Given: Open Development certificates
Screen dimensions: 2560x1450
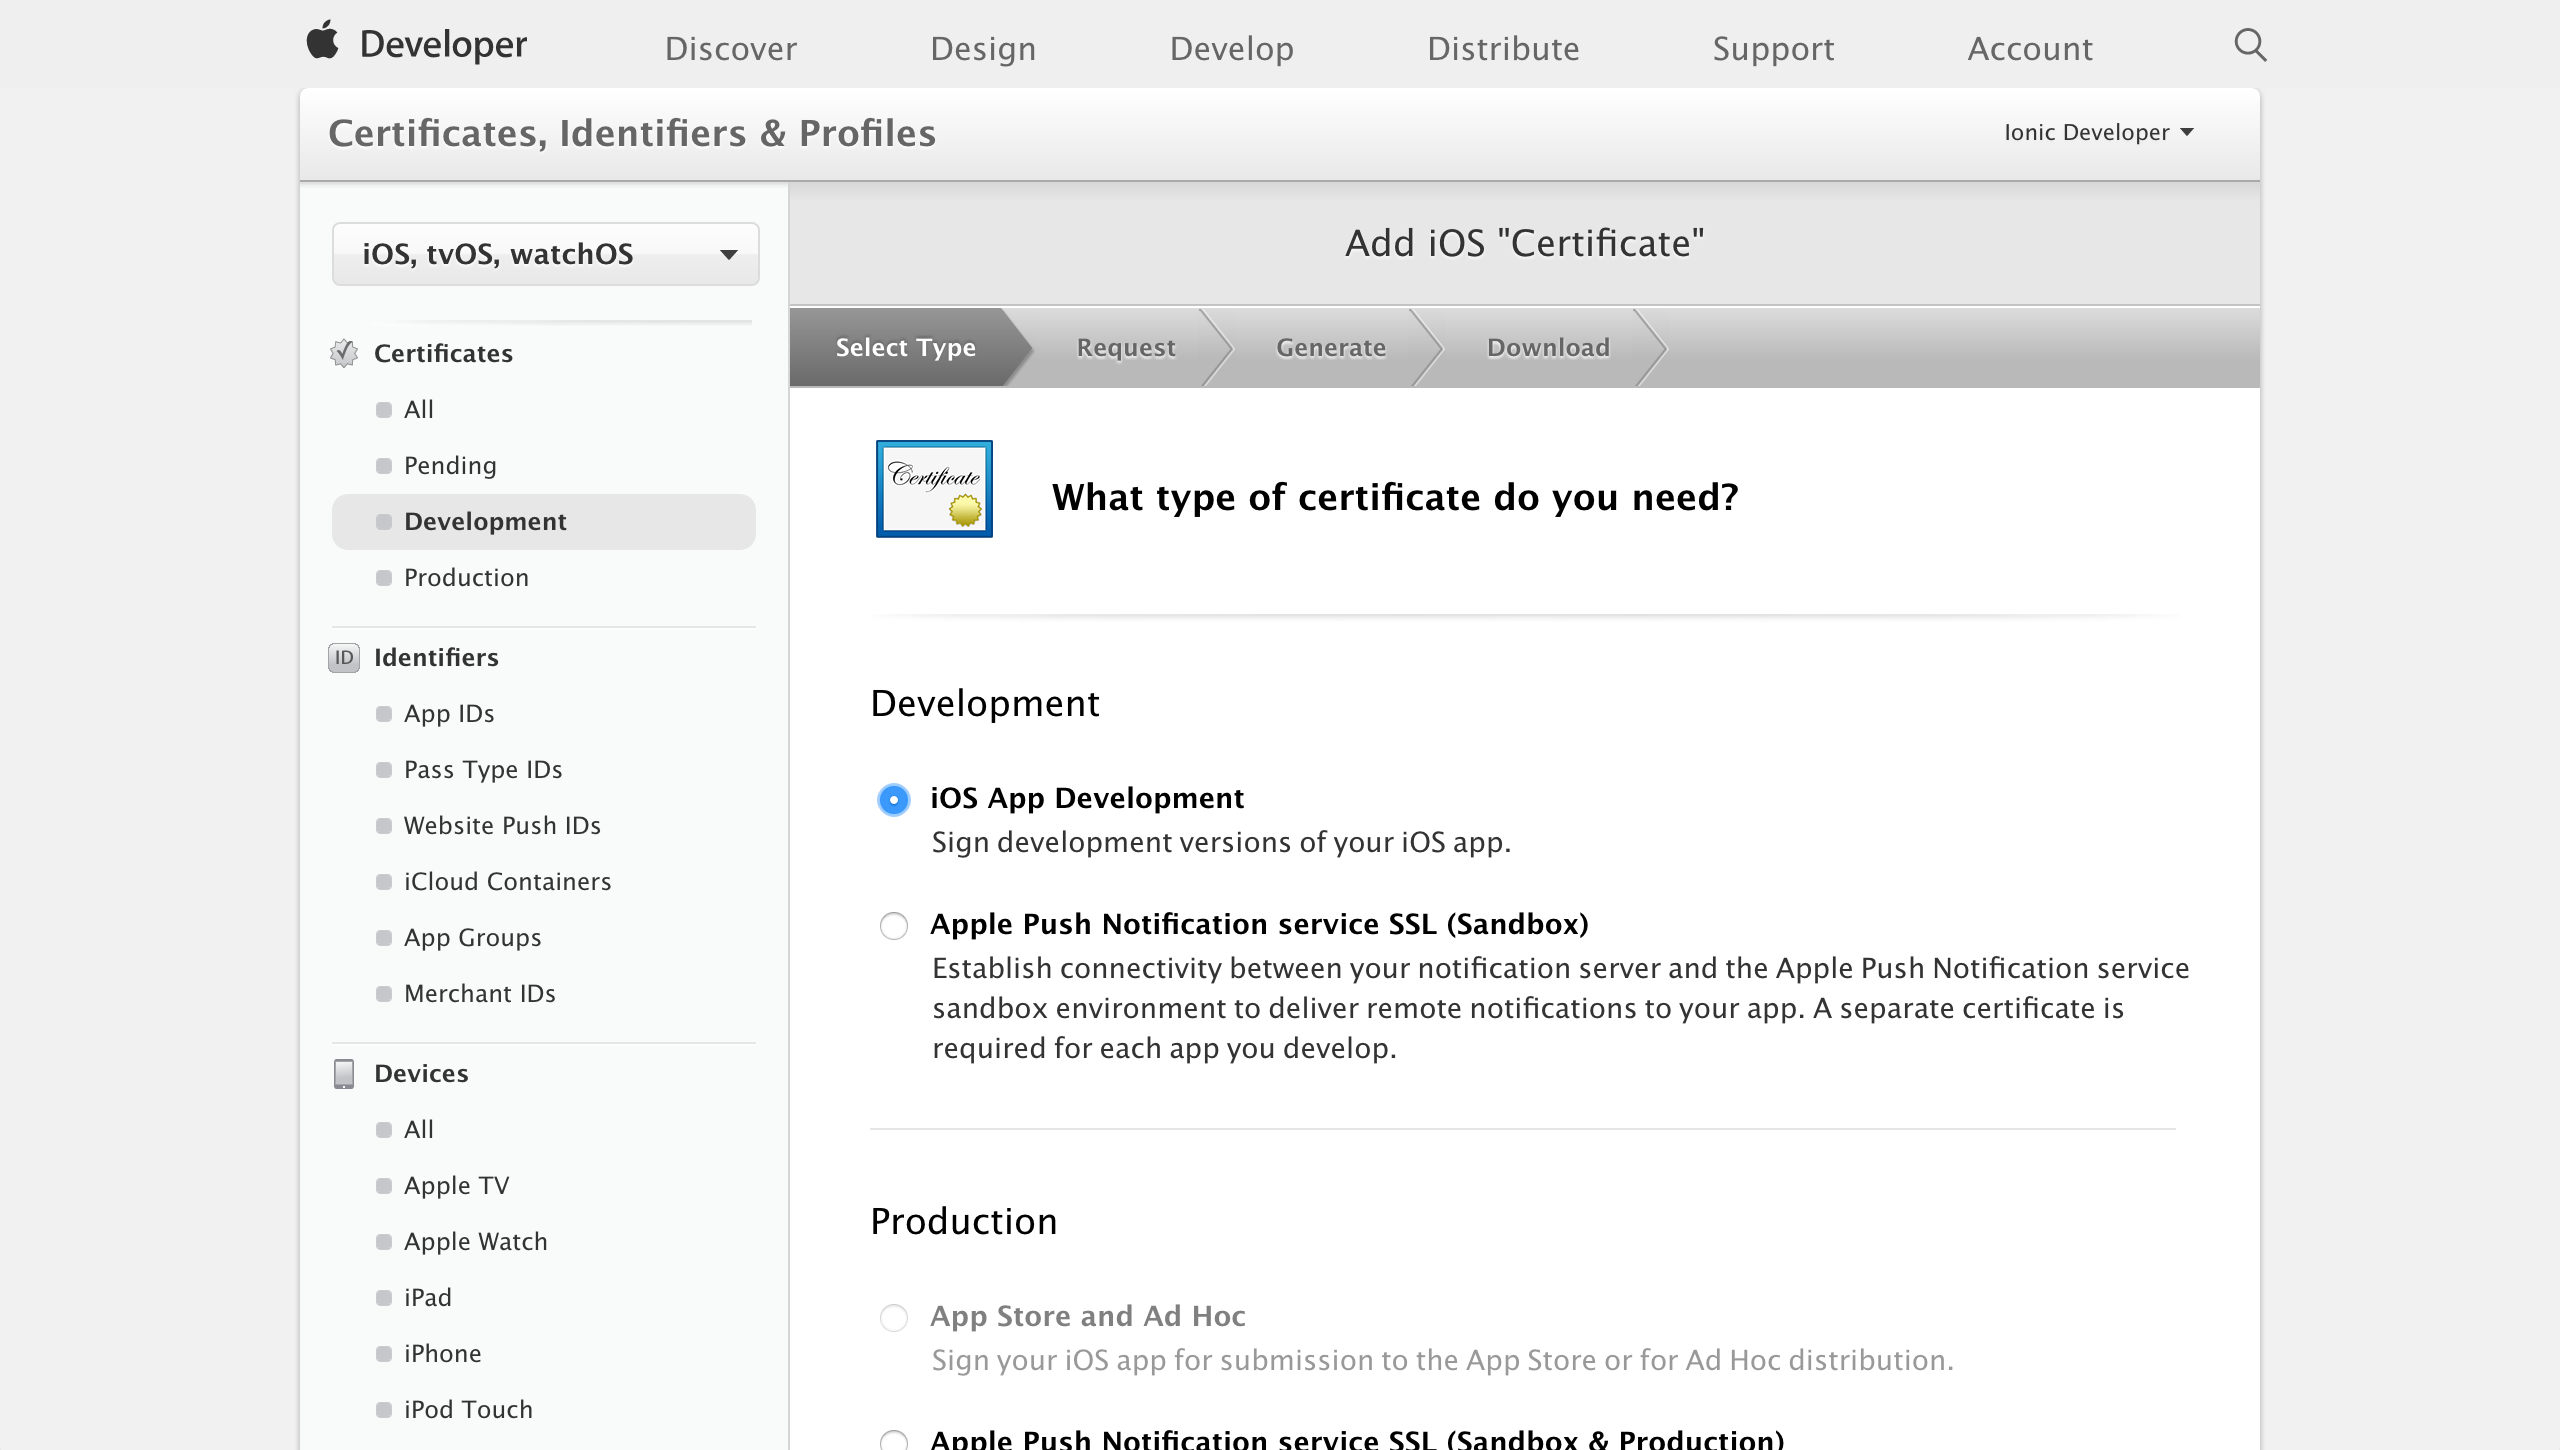Looking at the screenshot, I should [543, 521].
